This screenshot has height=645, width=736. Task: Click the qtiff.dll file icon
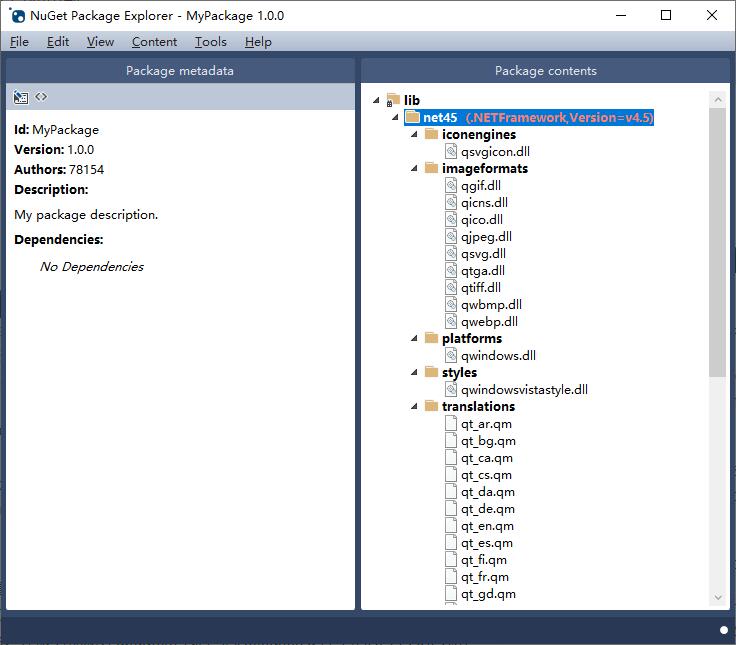click(x=451, y=287)
